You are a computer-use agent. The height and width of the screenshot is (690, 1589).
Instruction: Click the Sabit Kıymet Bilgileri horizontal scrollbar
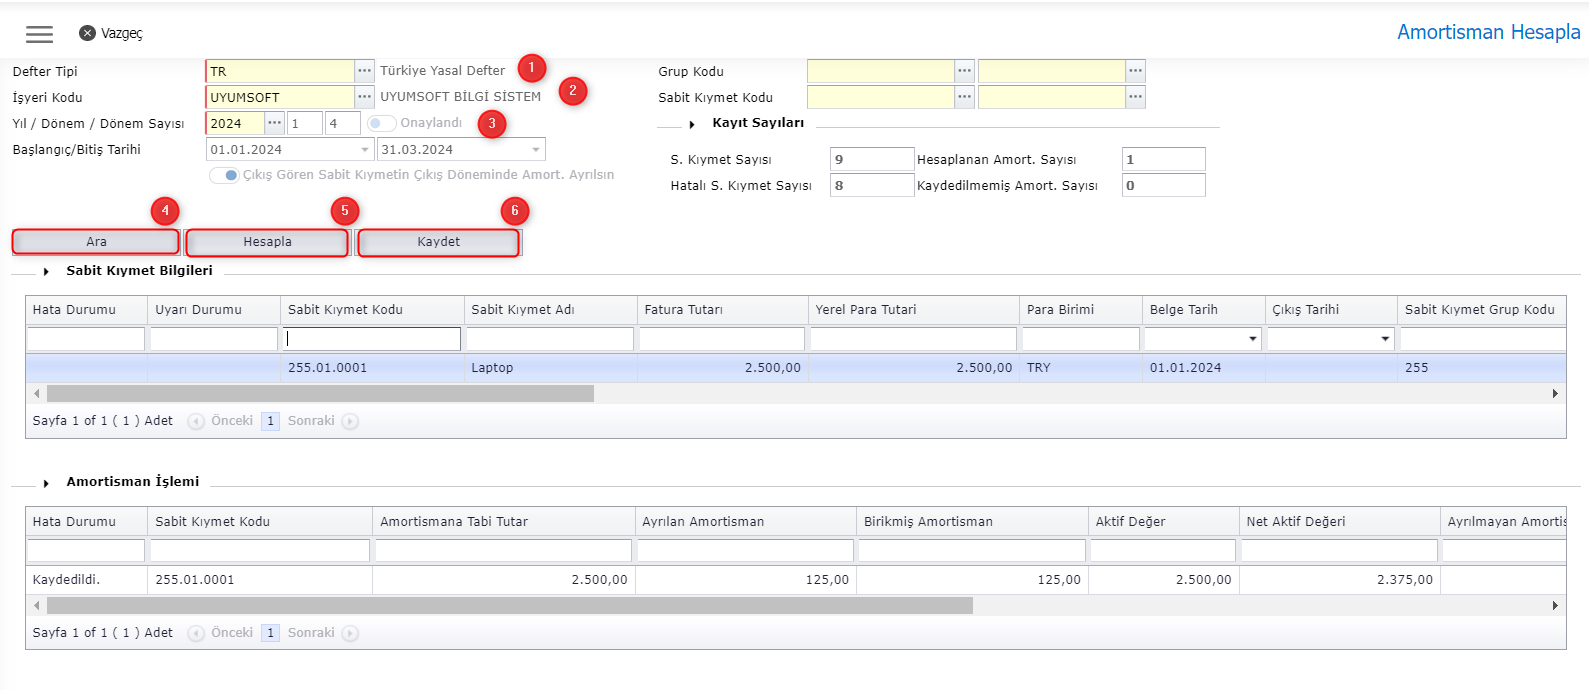(x=320, y=394)
